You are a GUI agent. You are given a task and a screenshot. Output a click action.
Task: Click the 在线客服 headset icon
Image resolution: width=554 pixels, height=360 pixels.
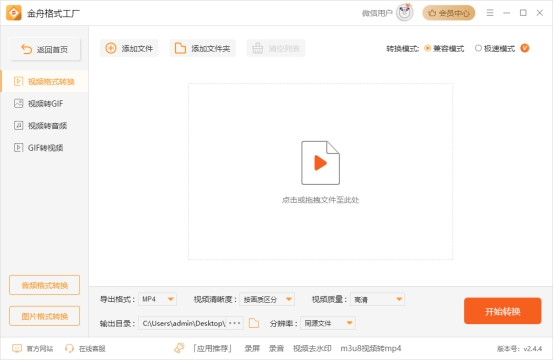[x=69, y=349]
